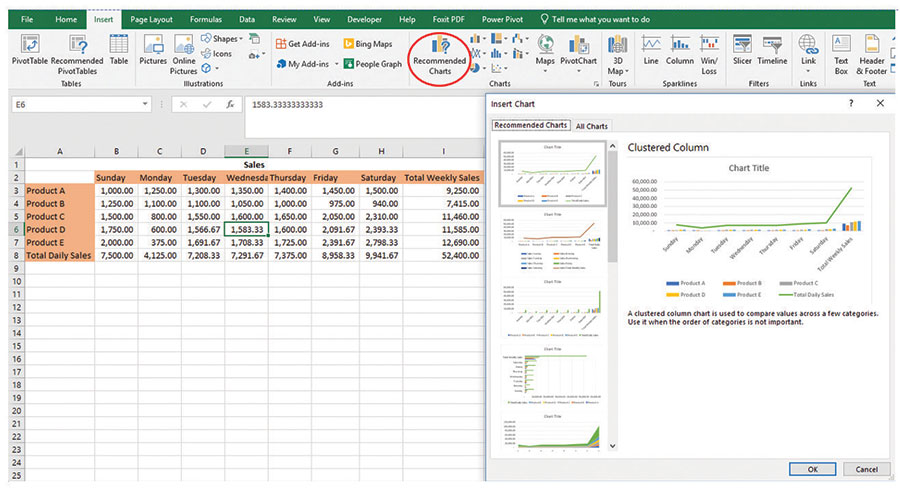Click the Insert Function fx icon
900x488 pixels.
230,104
